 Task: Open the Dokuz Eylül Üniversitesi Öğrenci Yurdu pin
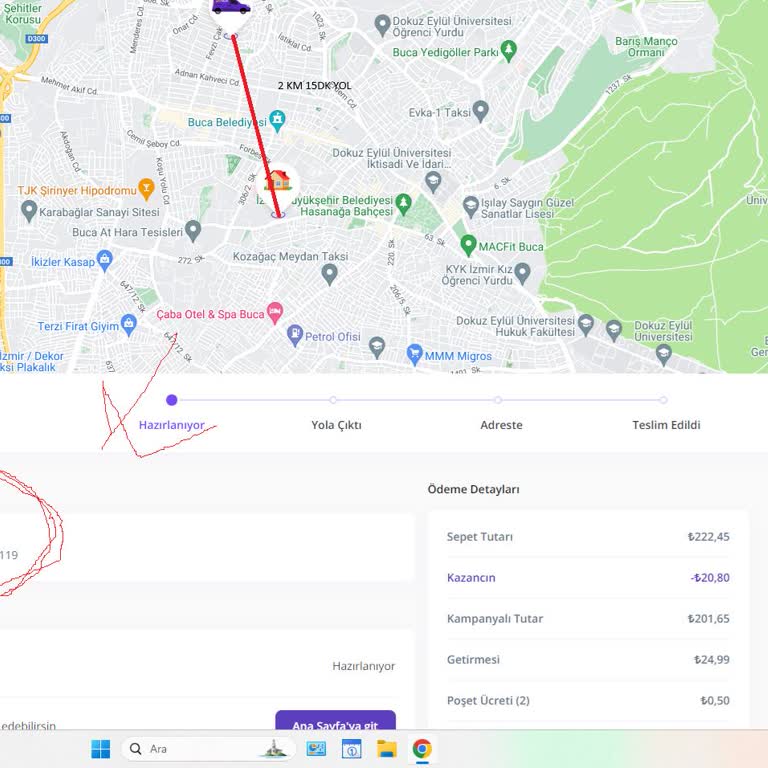click(382, 25)
